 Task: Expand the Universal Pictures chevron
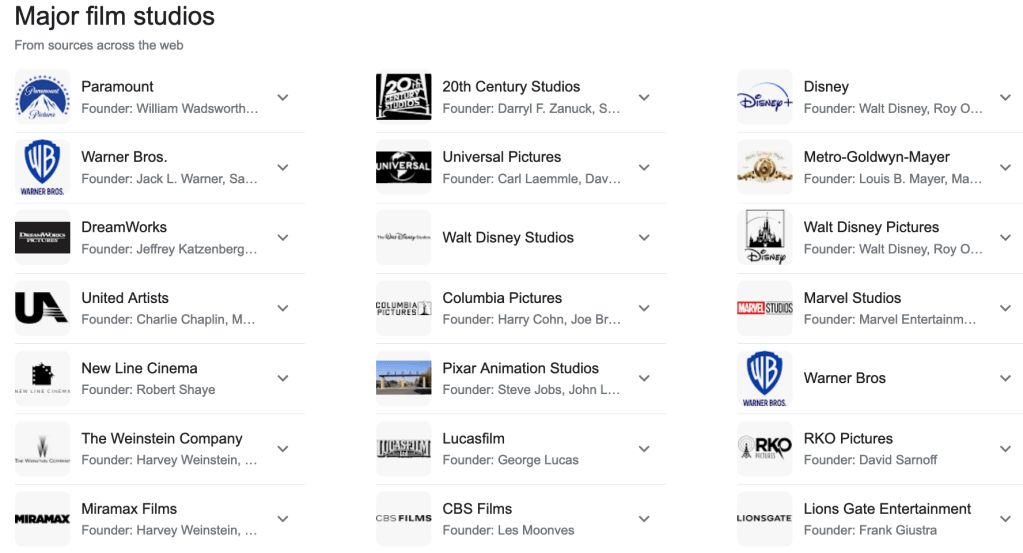pos(644,167)
